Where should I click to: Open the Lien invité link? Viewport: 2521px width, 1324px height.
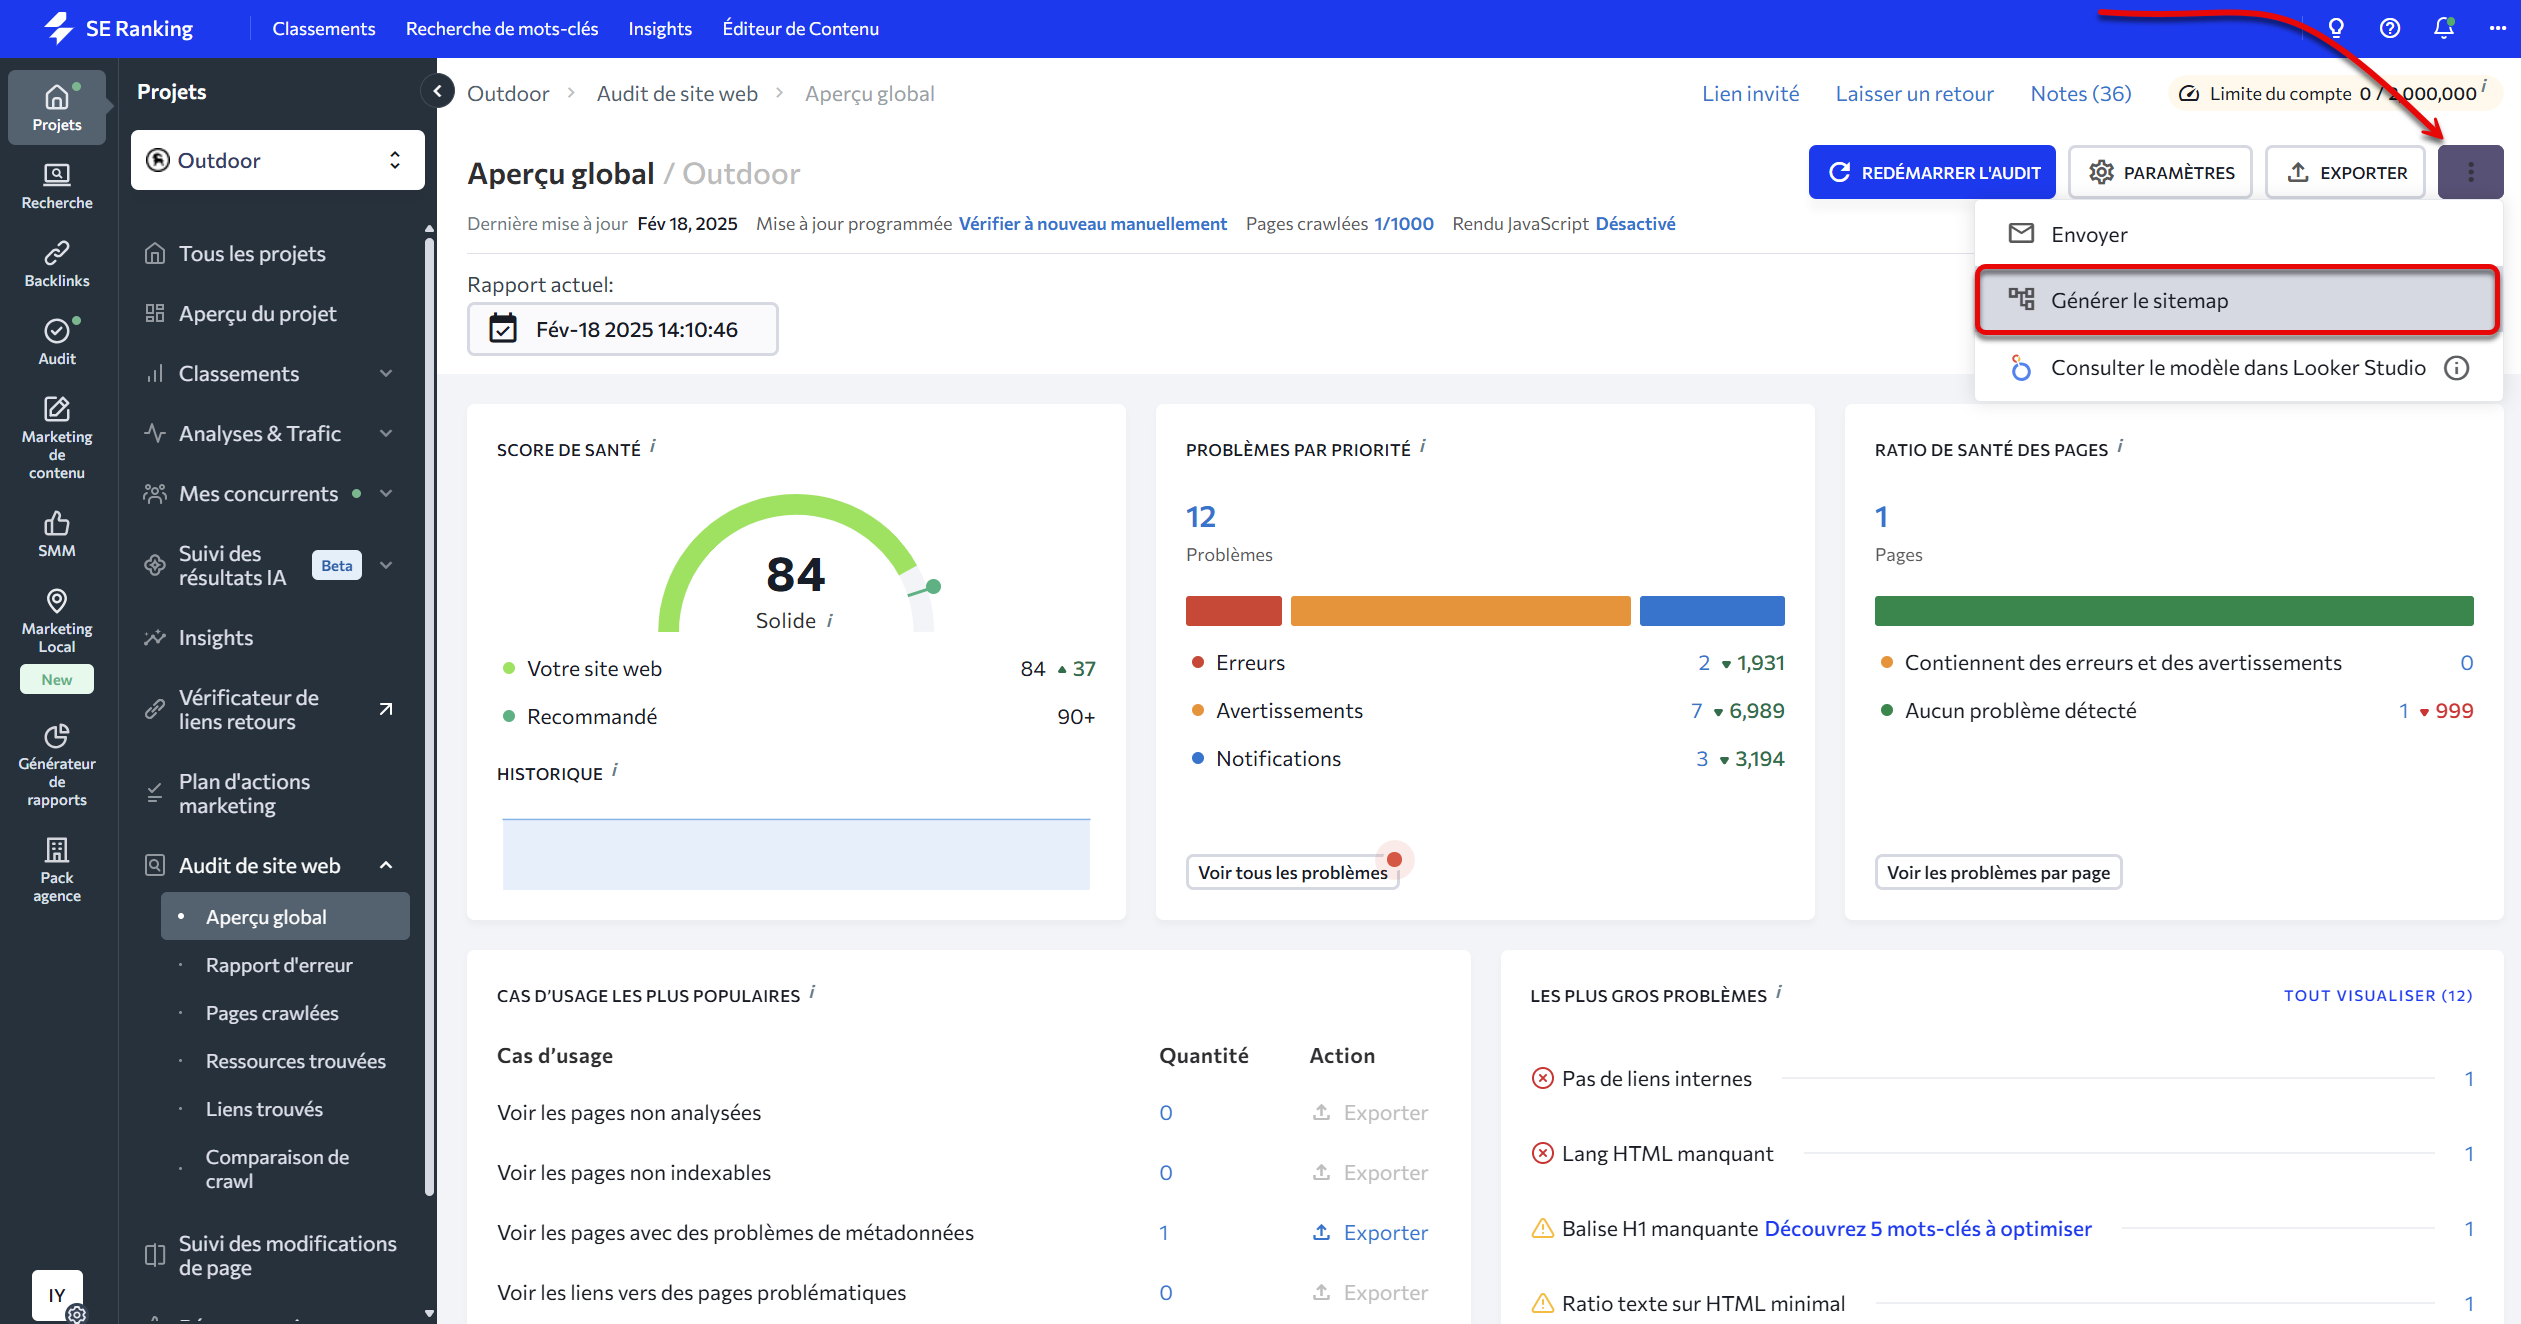(x=1751, y=93)
